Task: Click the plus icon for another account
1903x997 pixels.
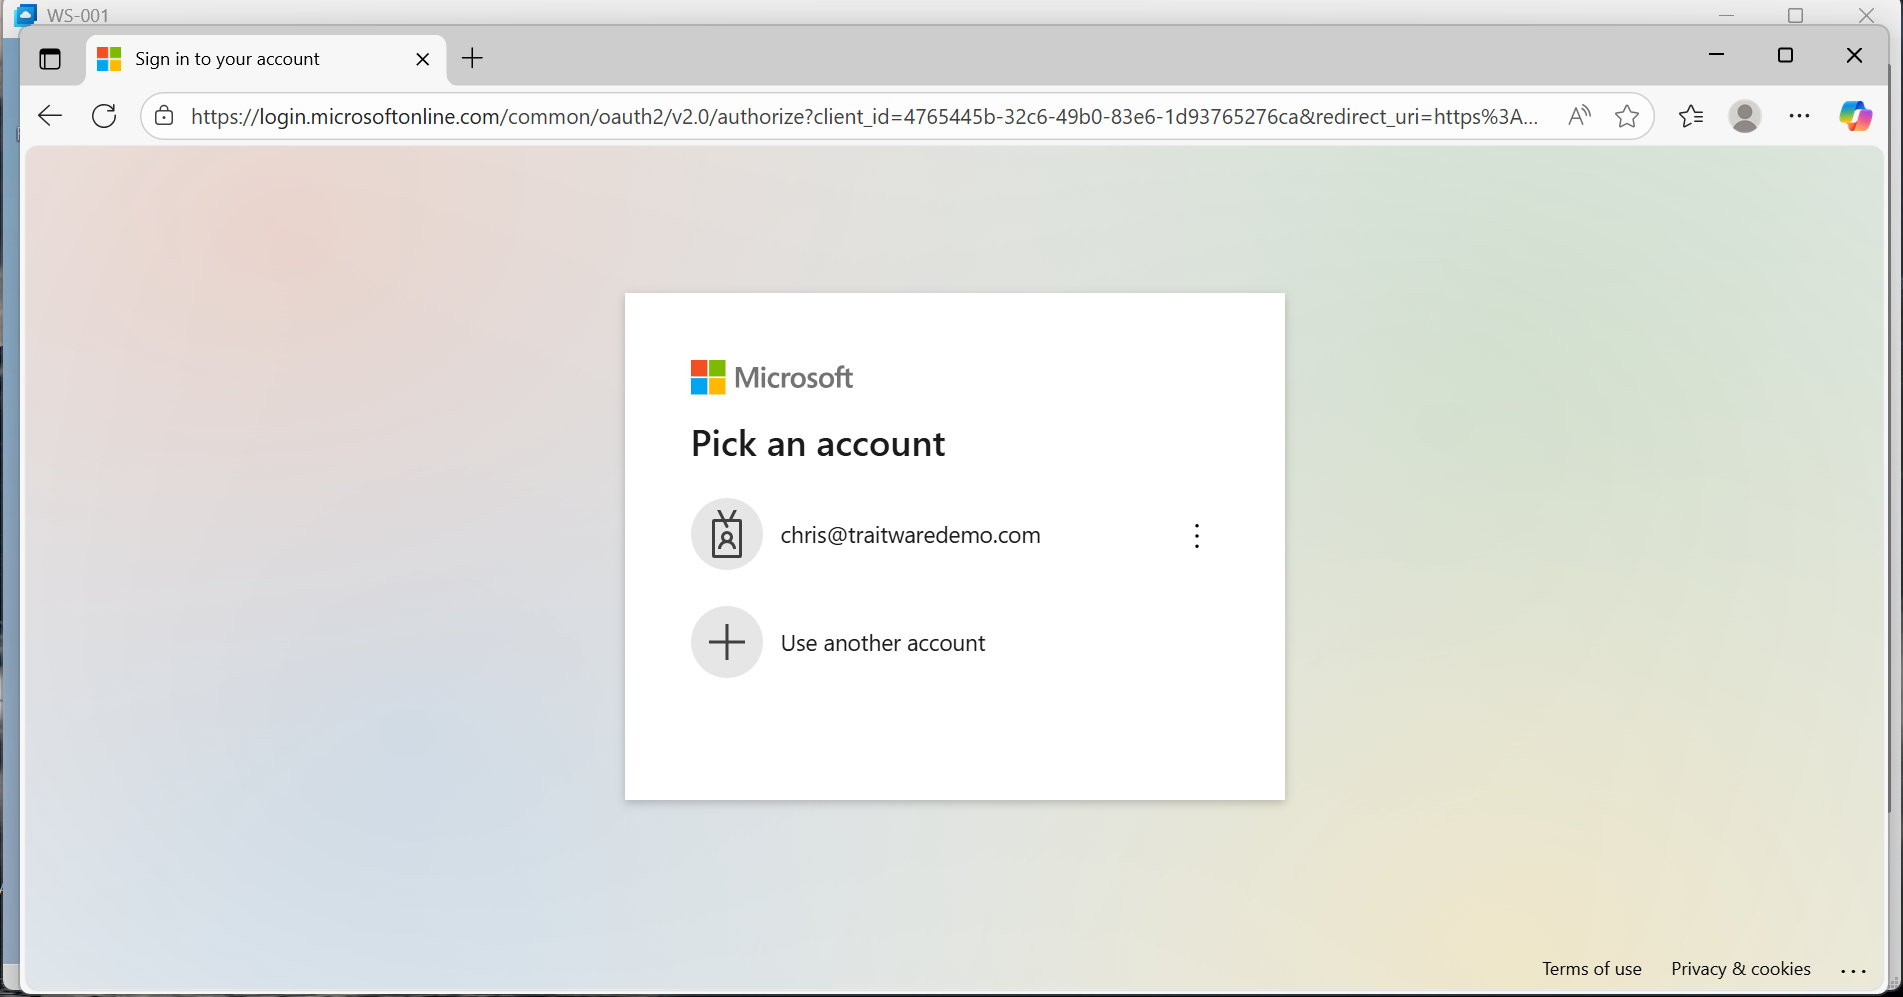Action: [x=727, y=642]
